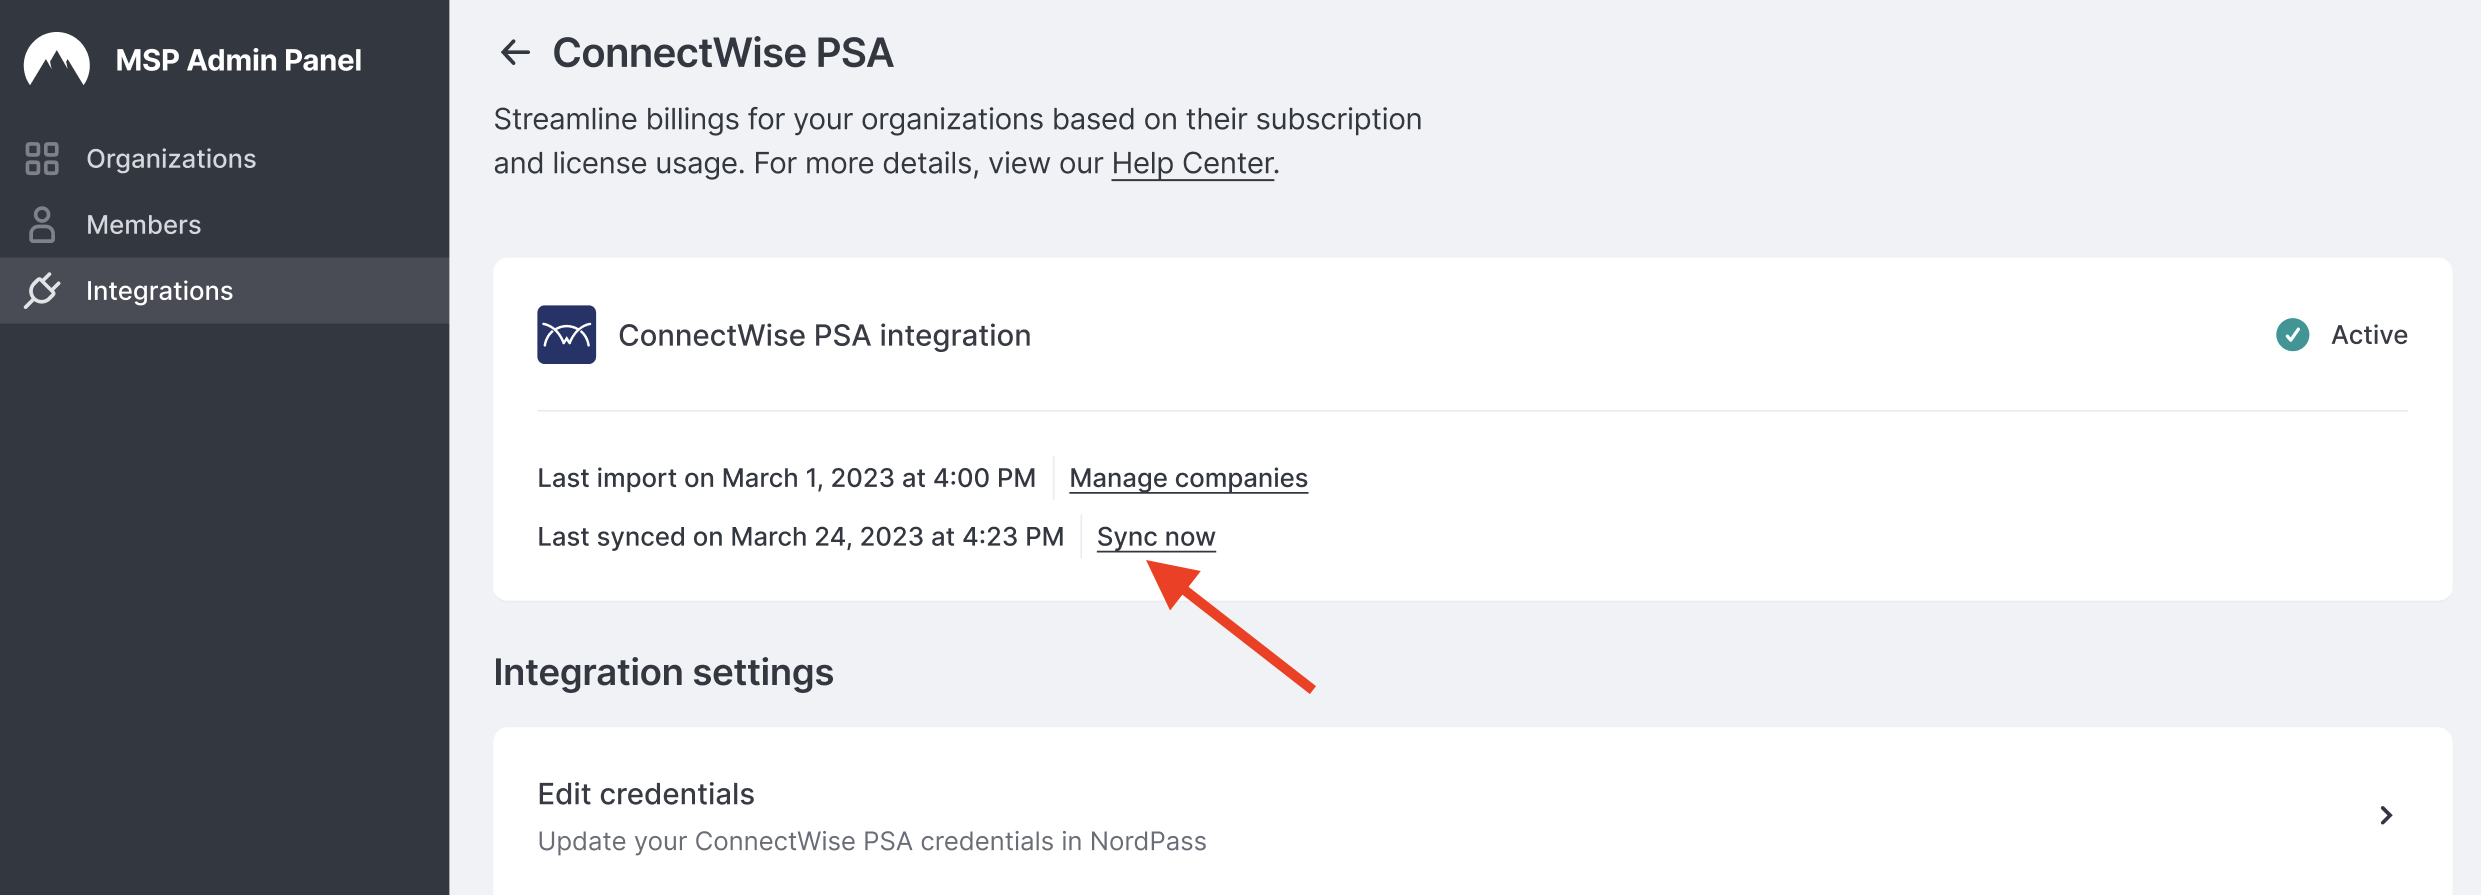The width and height of the screenshot is (2481, 895).
Task: Click the Organizations grid icon
Action: pyautogui.click(x=42, y=158)
